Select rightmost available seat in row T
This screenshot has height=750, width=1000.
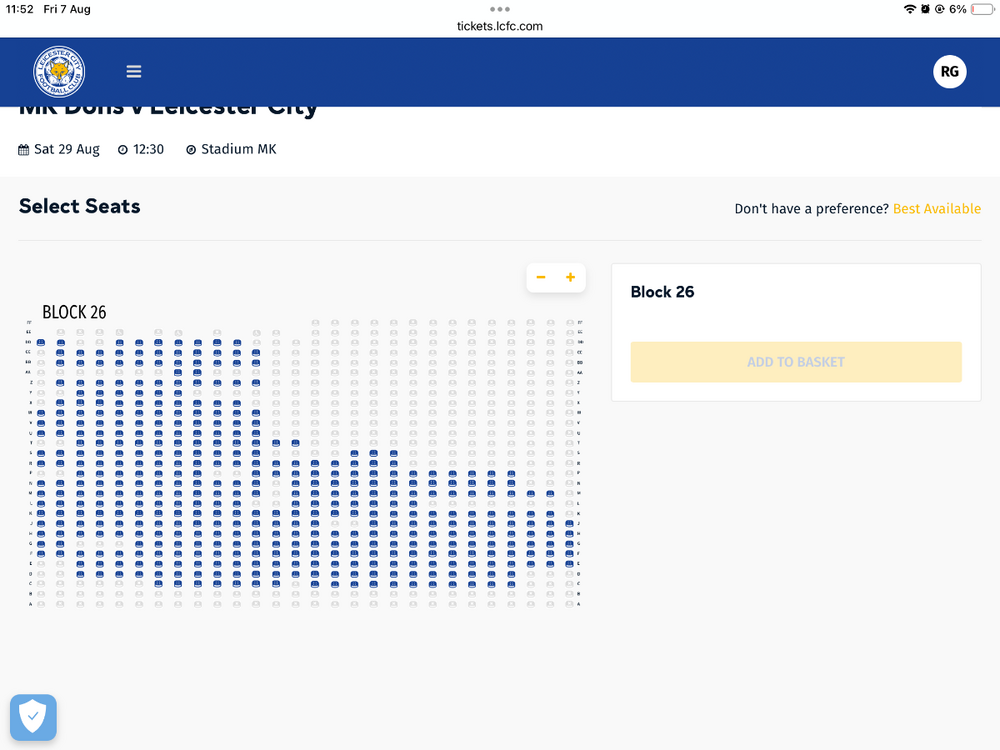click(x=295, y=443)
